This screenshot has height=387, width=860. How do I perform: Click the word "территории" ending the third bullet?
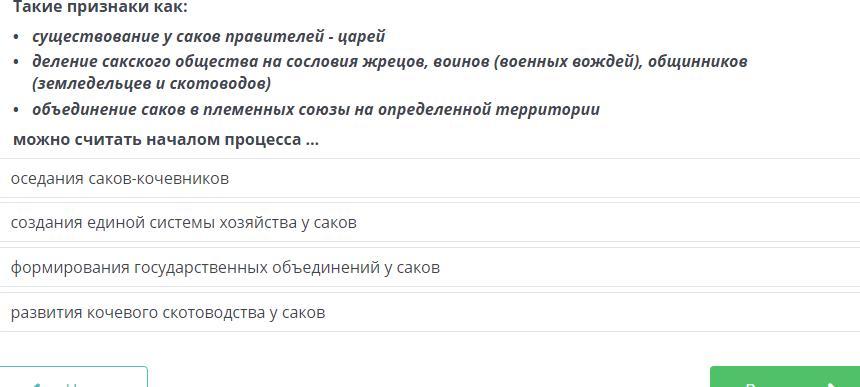click(547, 110)
